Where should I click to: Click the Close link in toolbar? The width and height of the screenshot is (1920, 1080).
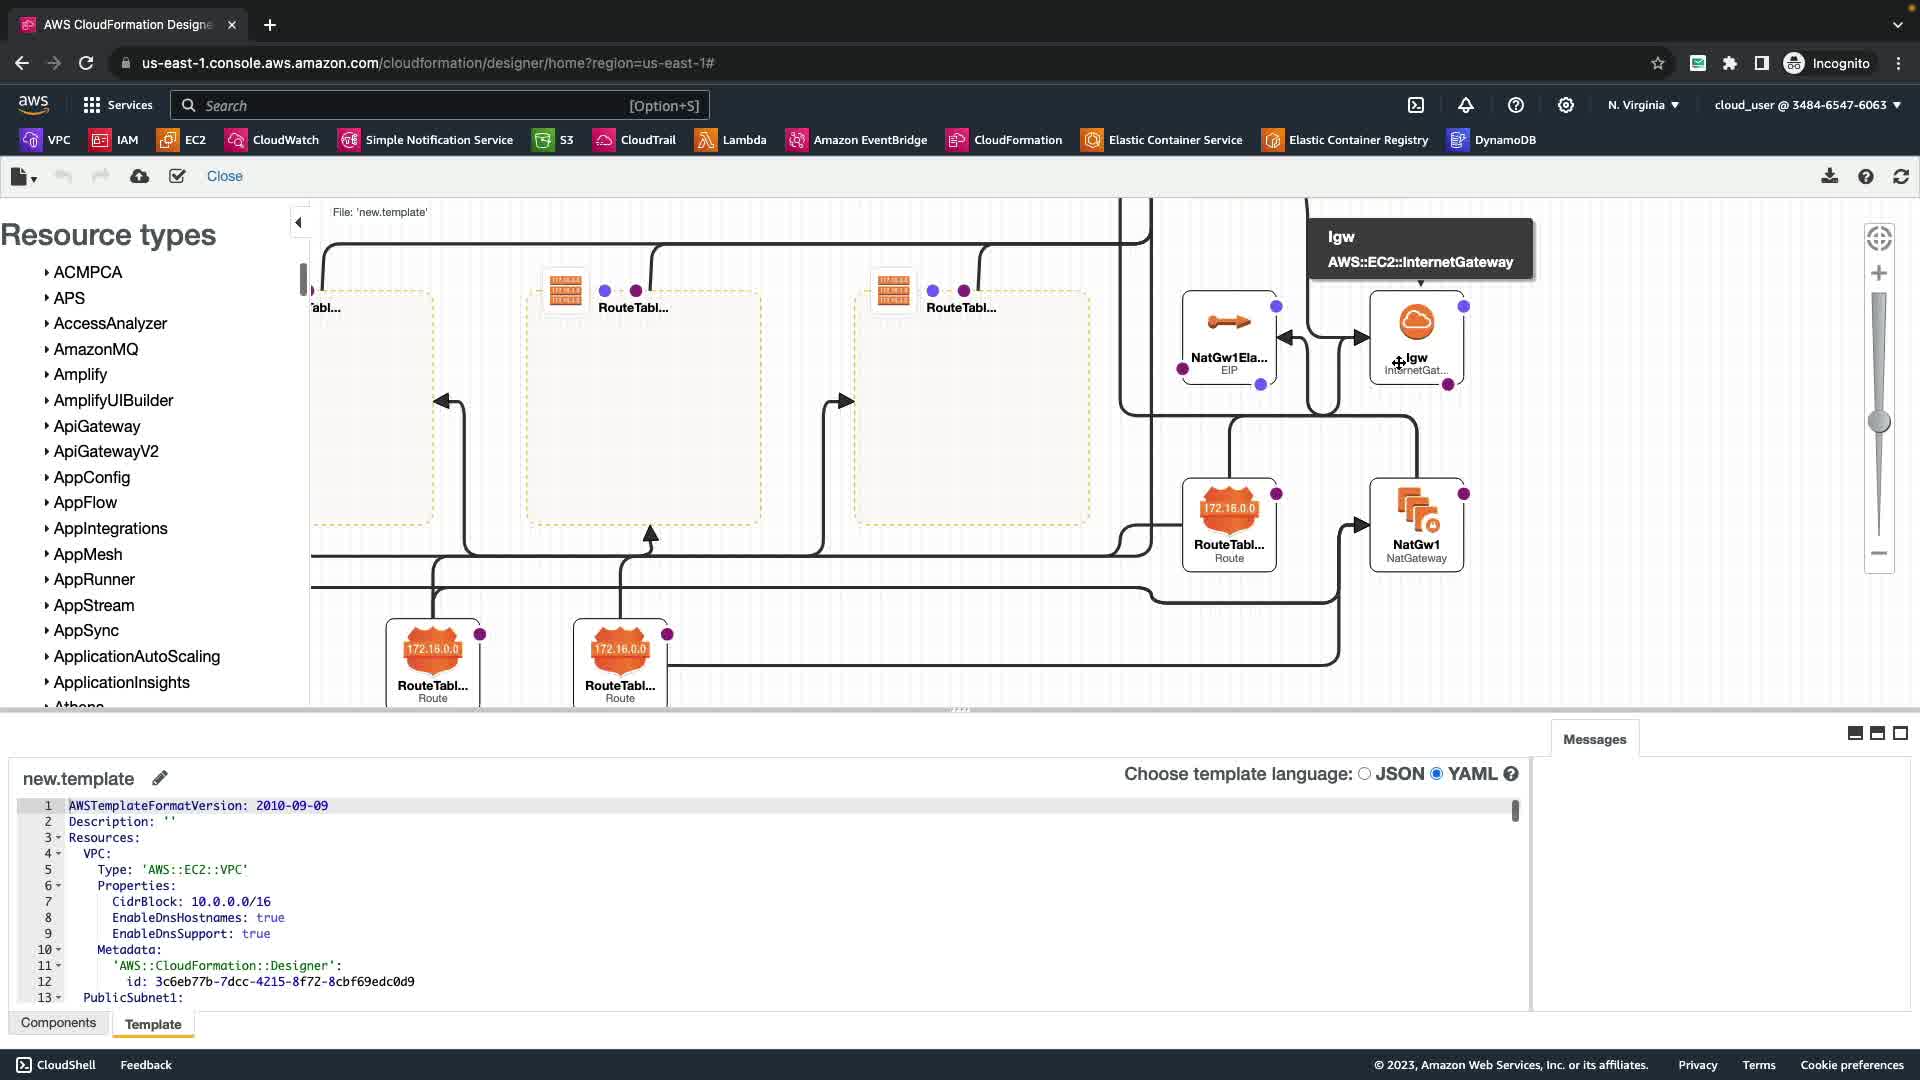click(224, 176)
